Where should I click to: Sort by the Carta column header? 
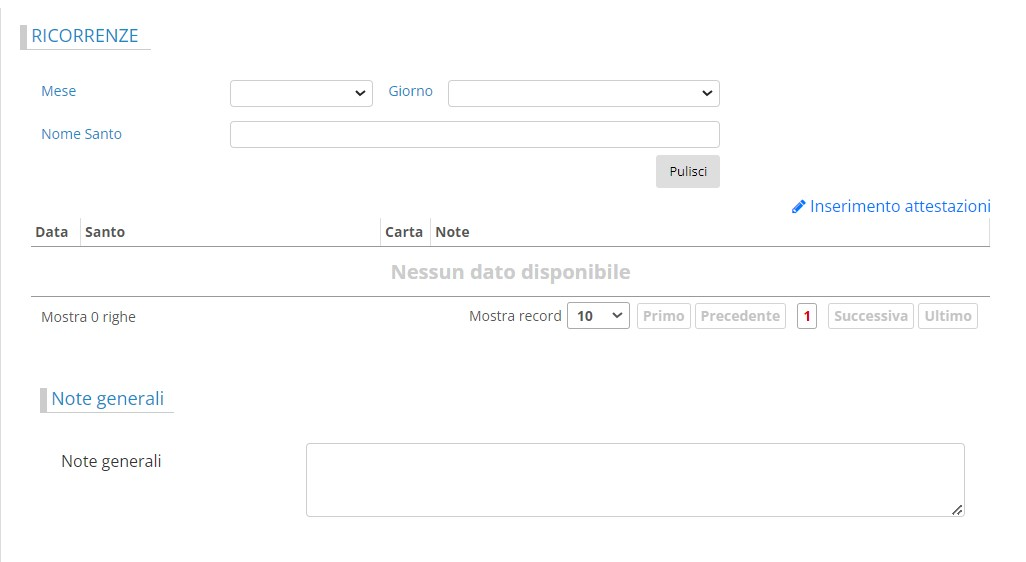404,232
